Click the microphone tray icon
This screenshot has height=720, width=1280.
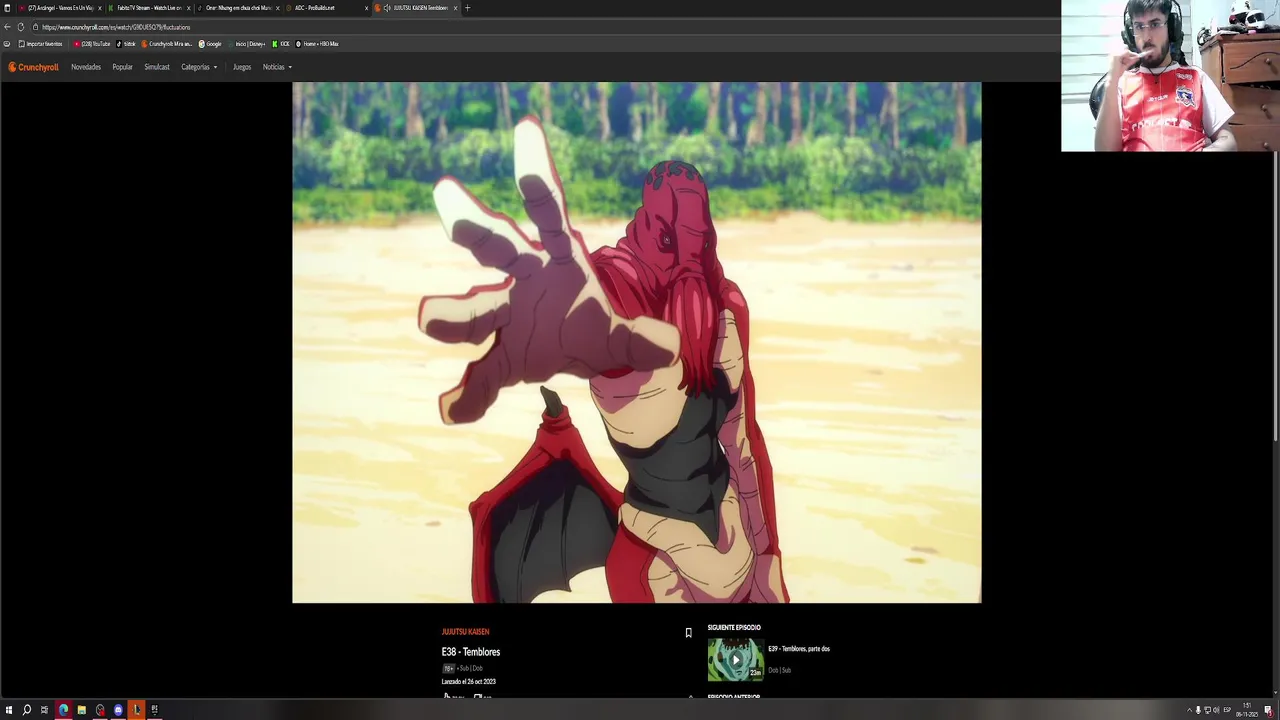1198,710
